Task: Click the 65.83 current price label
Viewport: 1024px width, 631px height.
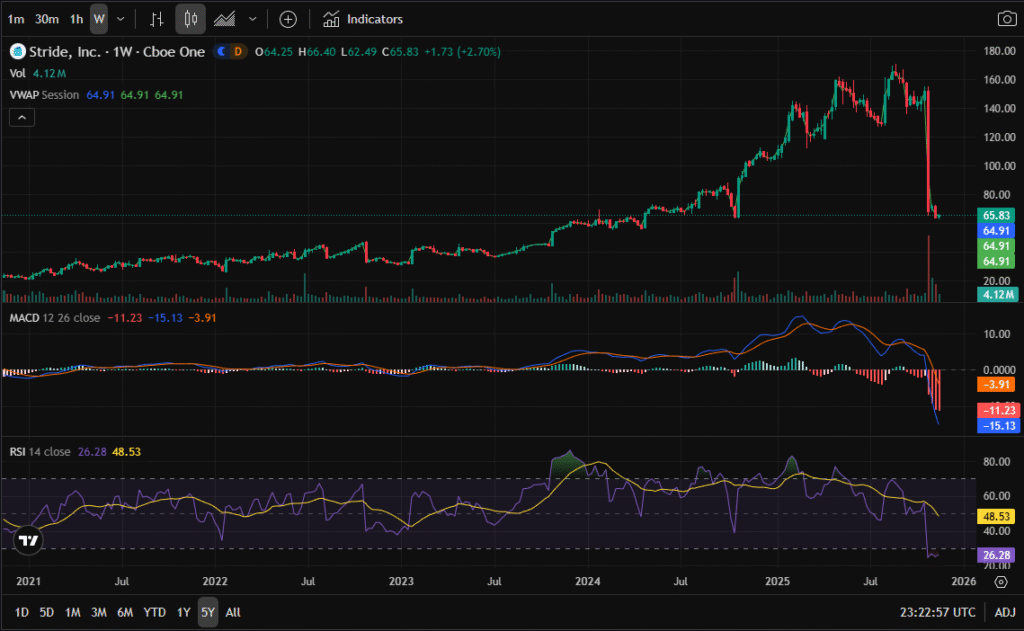Action: [997, 215]
